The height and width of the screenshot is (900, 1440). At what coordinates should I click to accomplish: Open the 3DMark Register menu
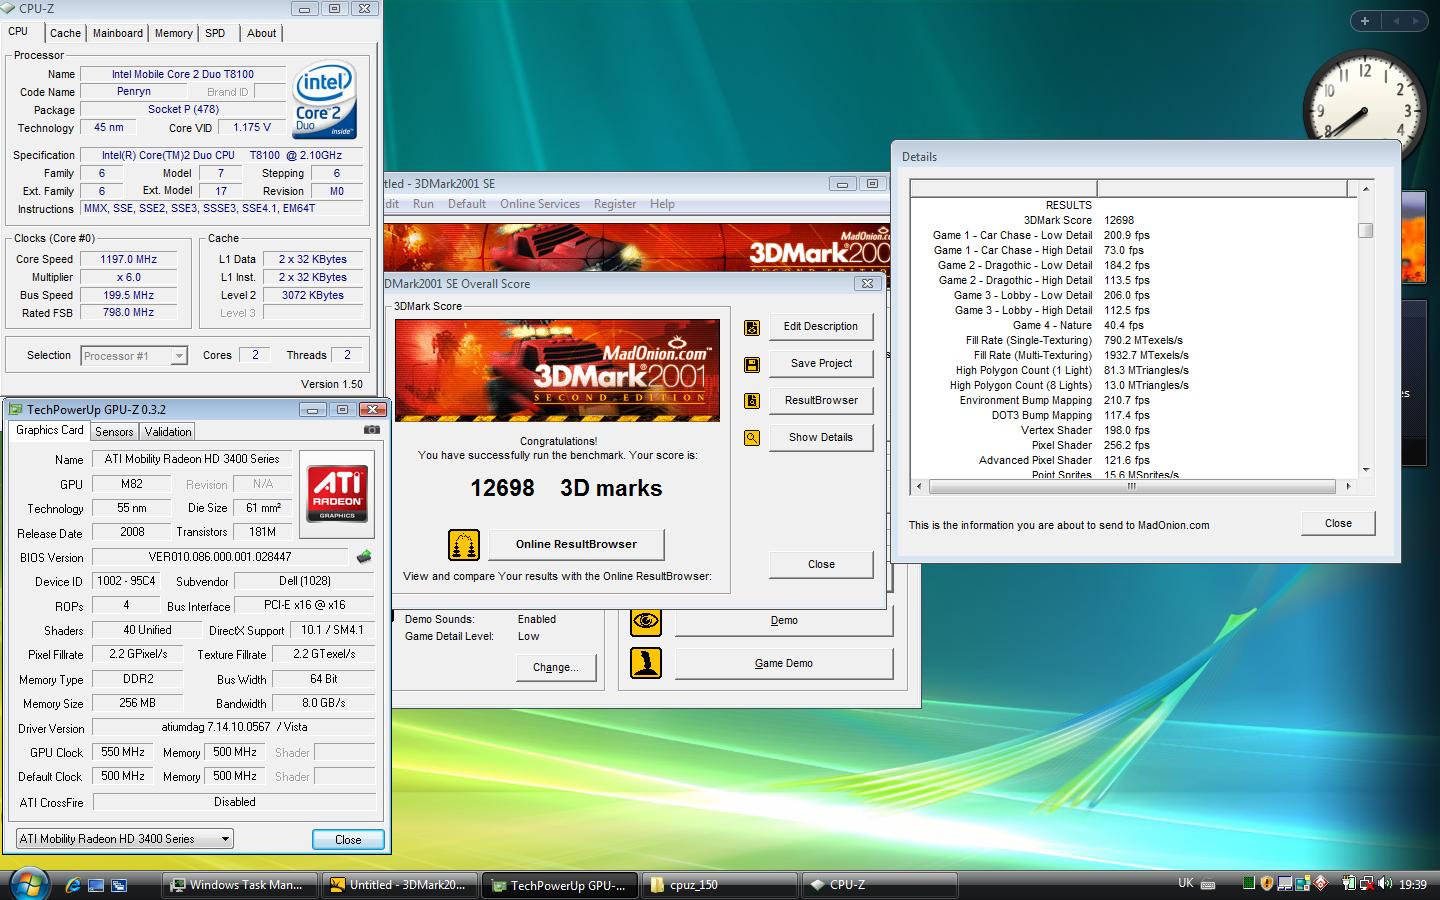point(615,204)
